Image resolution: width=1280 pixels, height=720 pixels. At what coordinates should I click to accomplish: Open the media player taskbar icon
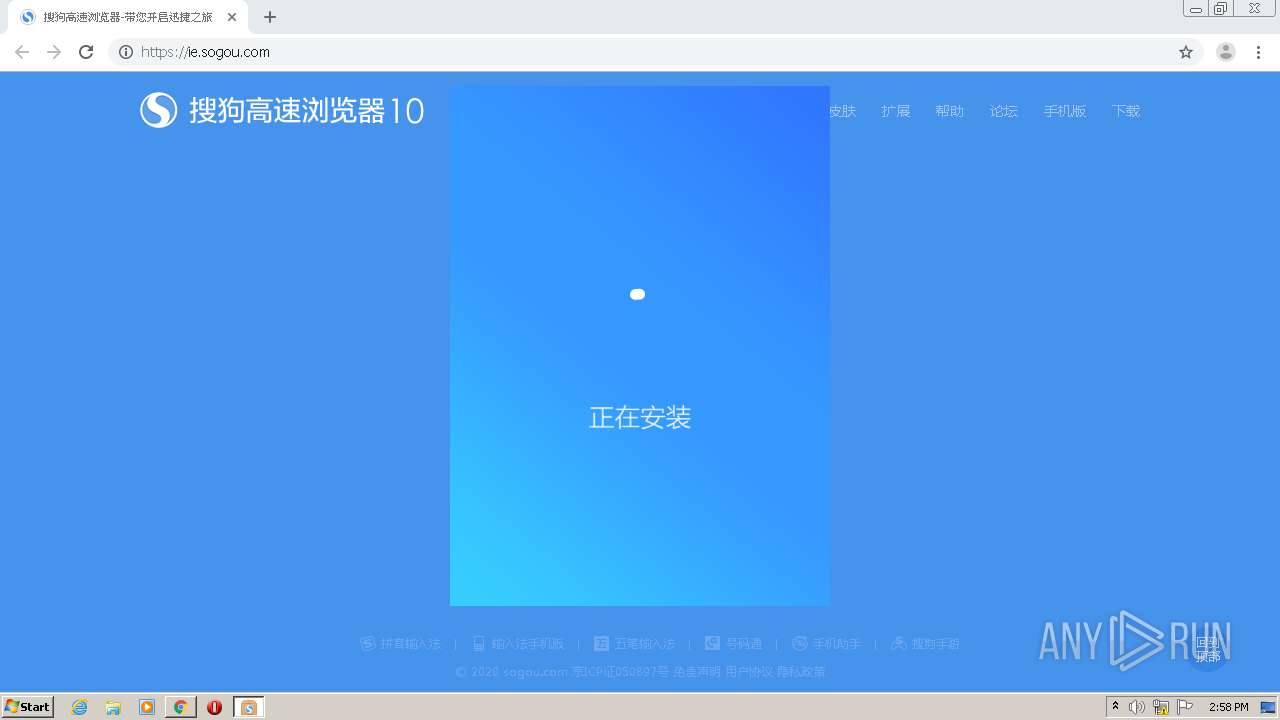pyautogui.click(x=147, y=707)
